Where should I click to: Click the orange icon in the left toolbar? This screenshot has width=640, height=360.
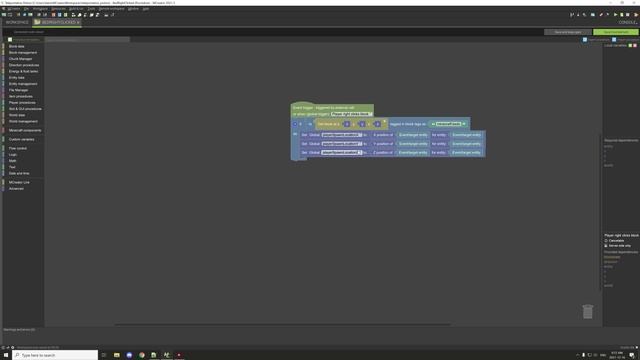53,15
